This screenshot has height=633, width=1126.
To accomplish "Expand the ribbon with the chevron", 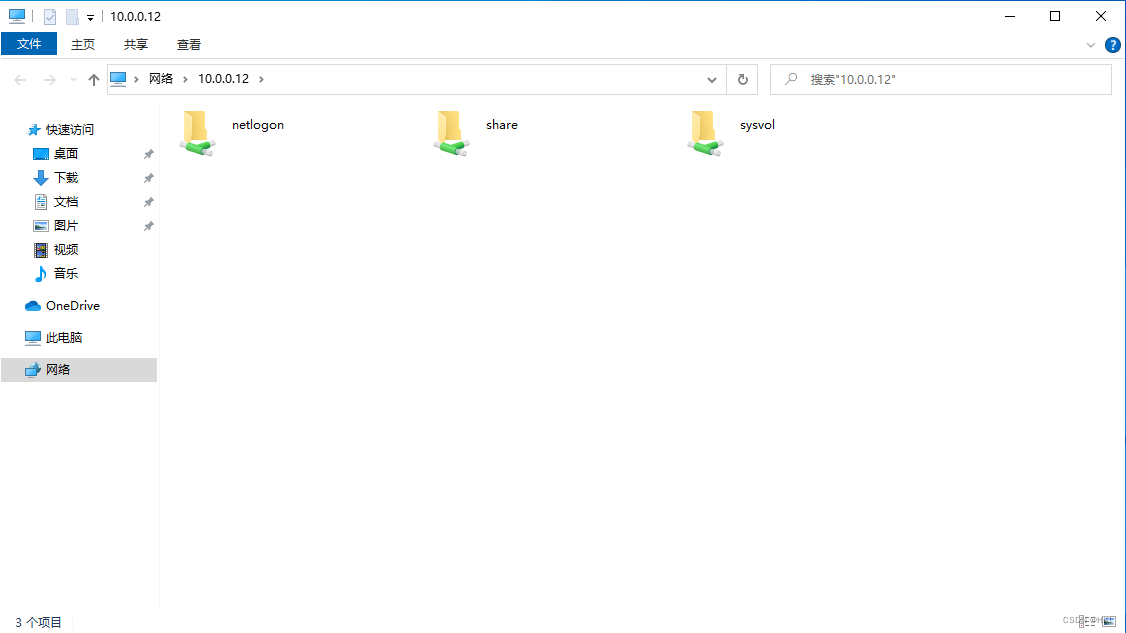I will point(1091,45).
